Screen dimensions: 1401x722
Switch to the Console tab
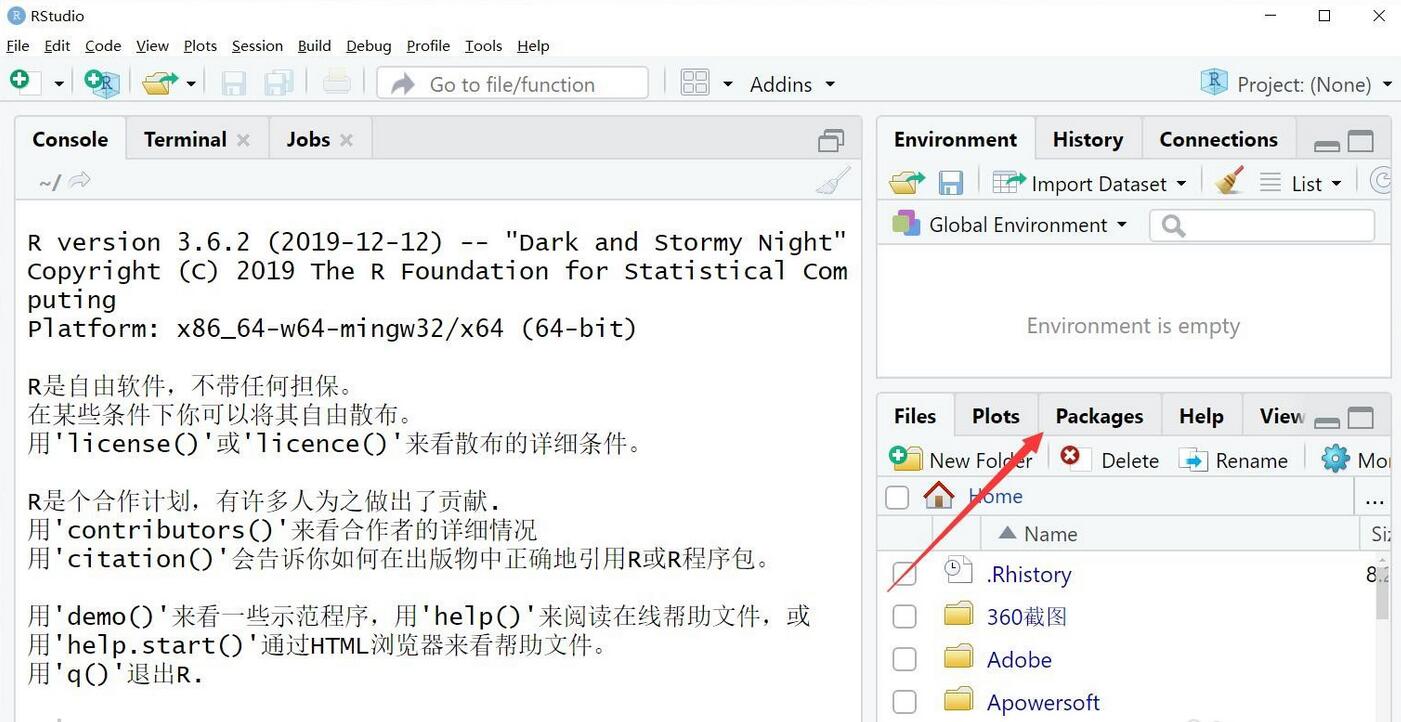[x=70, y=140]
